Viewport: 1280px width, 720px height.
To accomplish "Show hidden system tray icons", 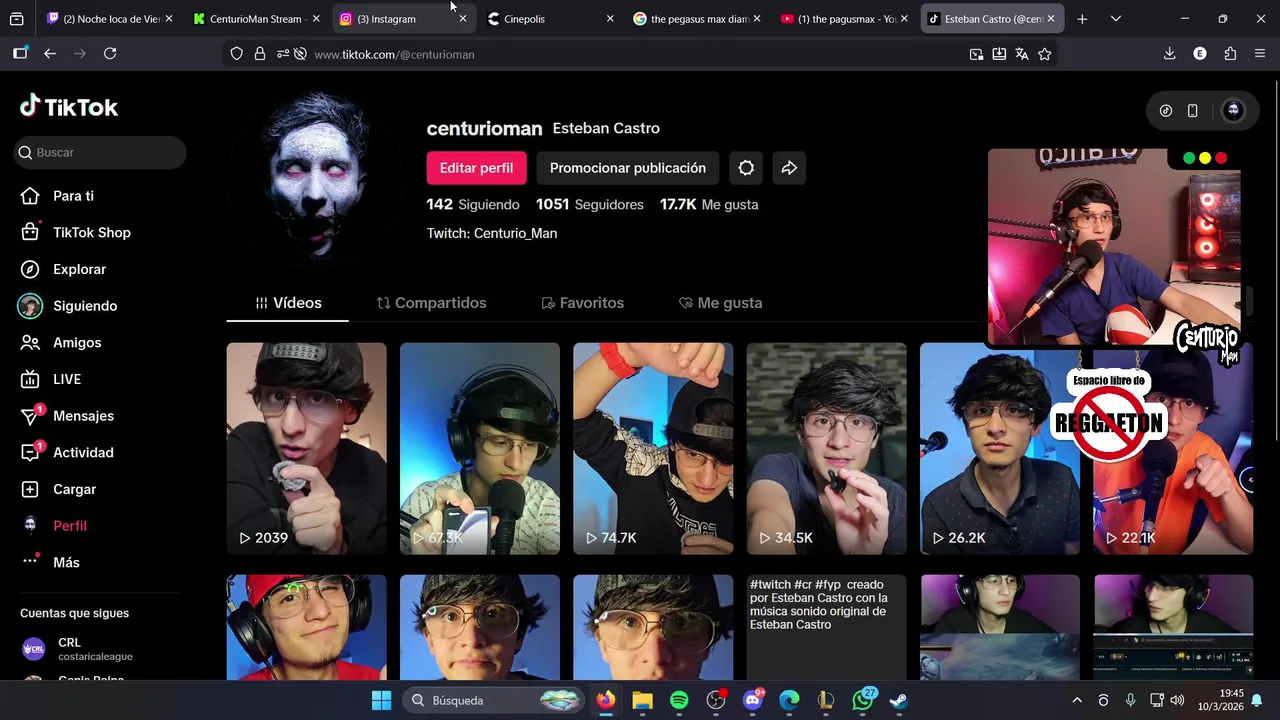I will [1077, 701].
